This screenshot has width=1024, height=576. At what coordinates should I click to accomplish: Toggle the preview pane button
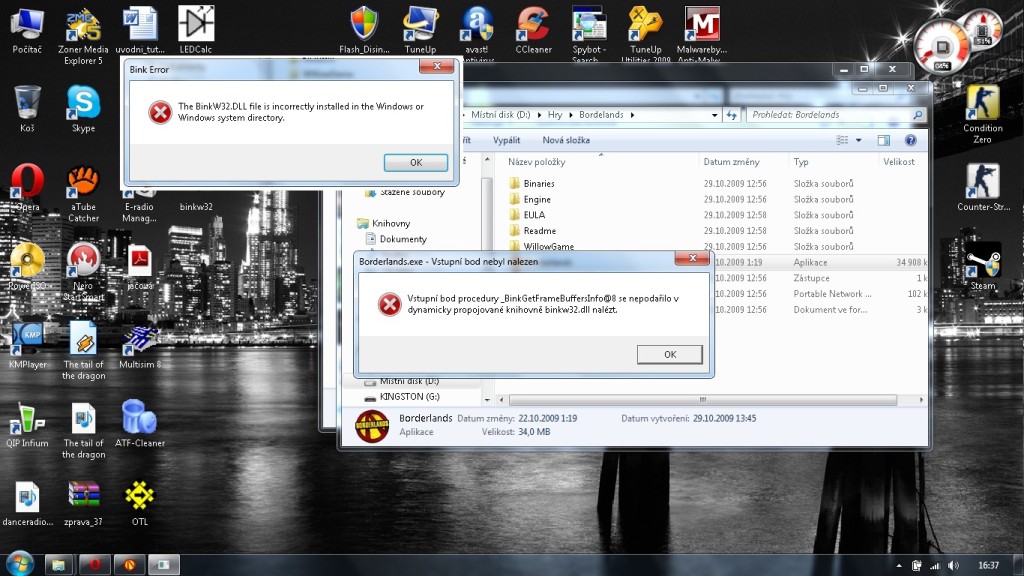[884, 140]
